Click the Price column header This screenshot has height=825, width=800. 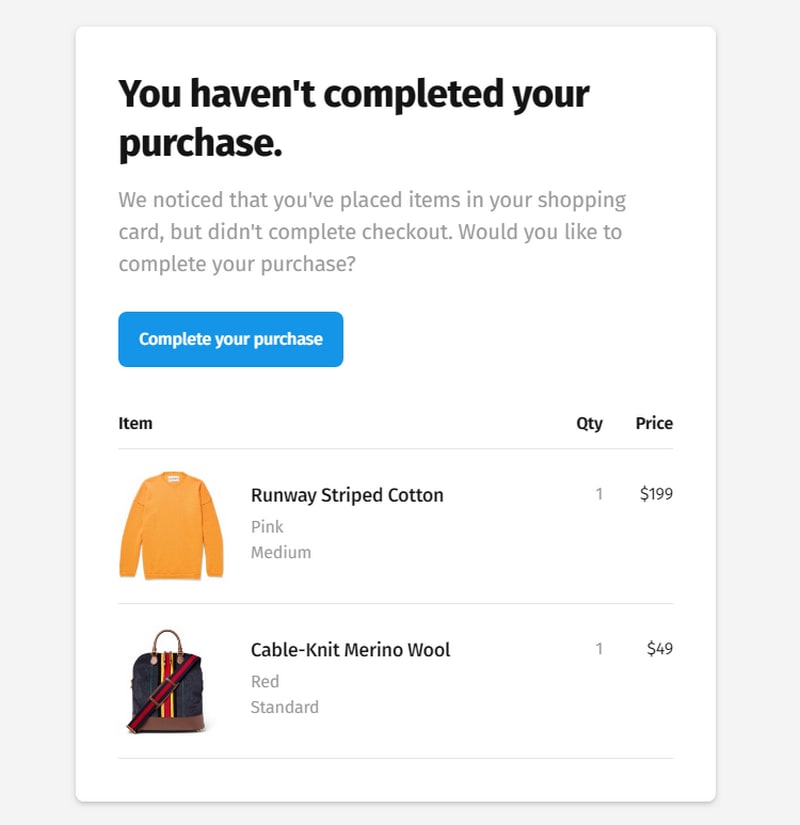click(654, 423)
